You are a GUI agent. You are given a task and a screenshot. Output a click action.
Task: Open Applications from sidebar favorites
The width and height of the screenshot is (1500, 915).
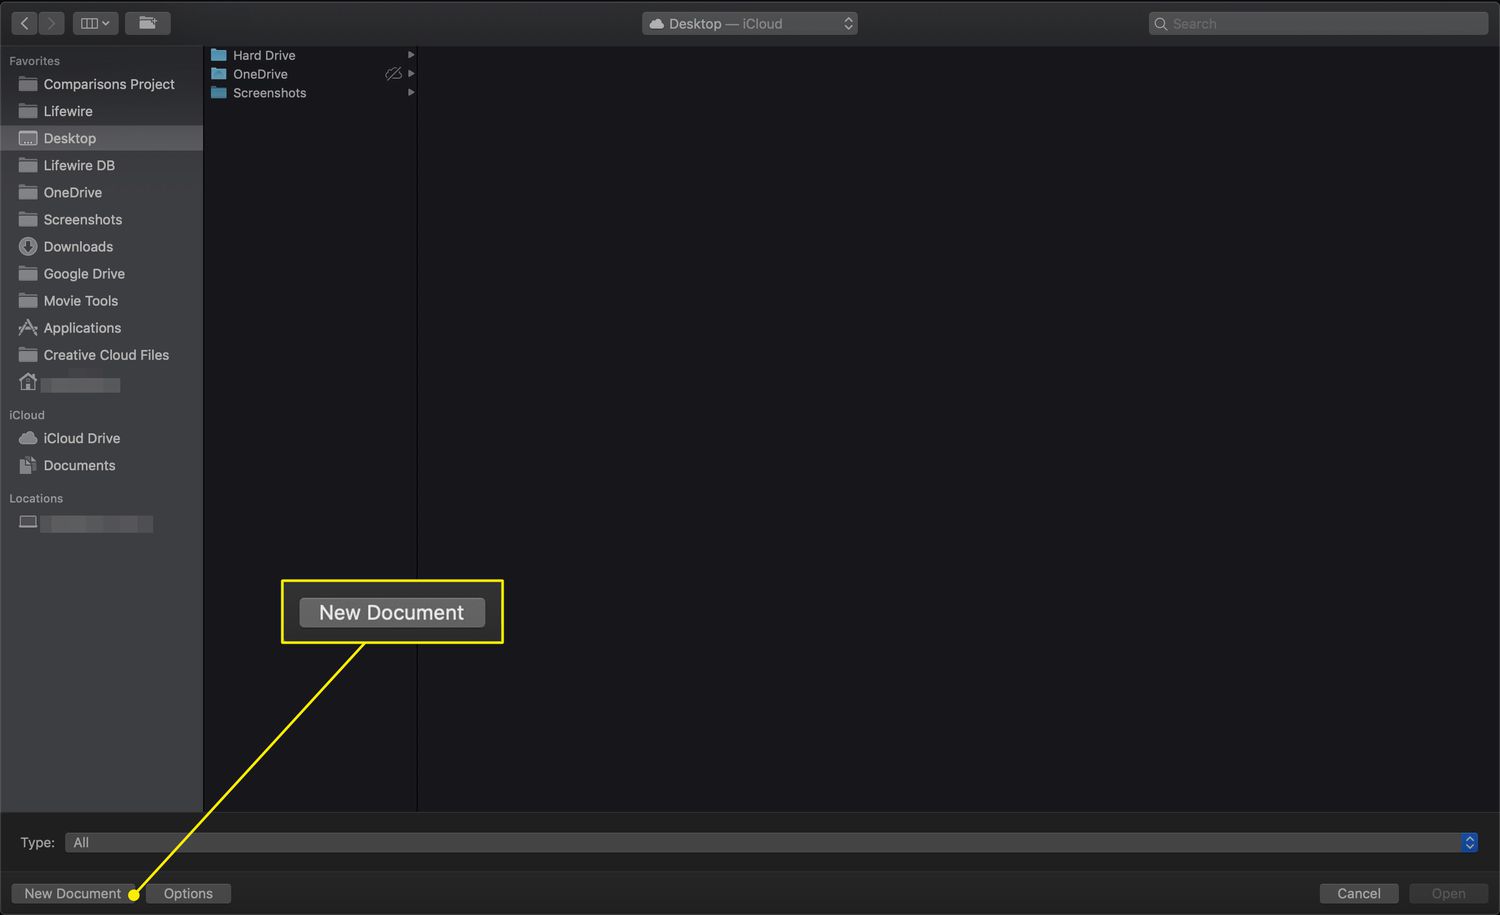[82, 328]
